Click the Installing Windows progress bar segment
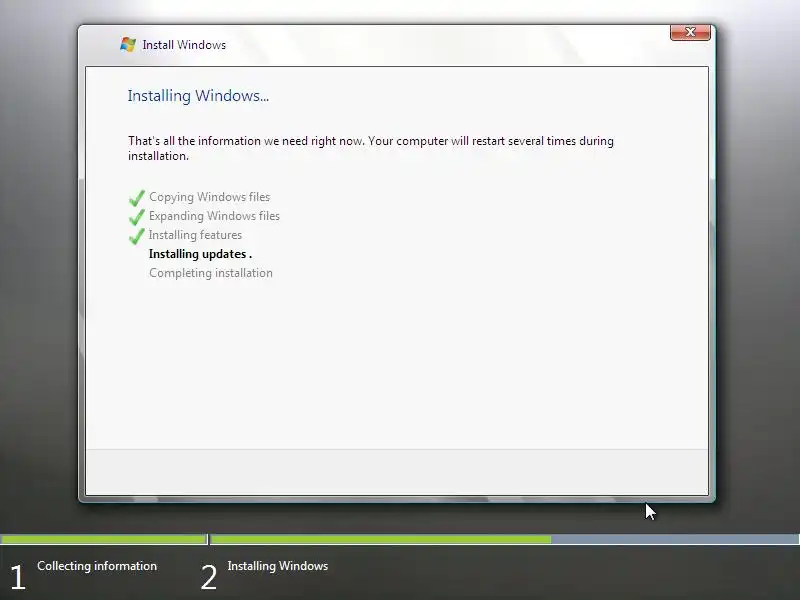 (x=505, y=539)
